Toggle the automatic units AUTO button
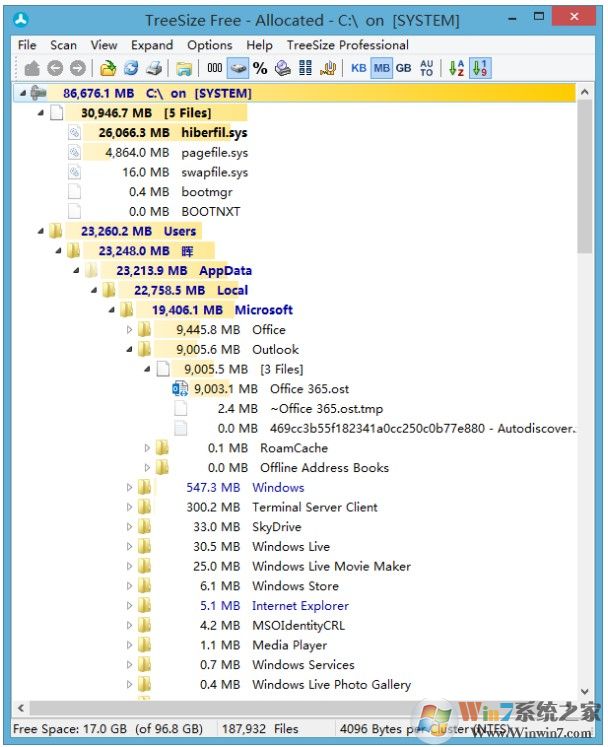Viewport: 608px width, 747px height. point(427,68)
